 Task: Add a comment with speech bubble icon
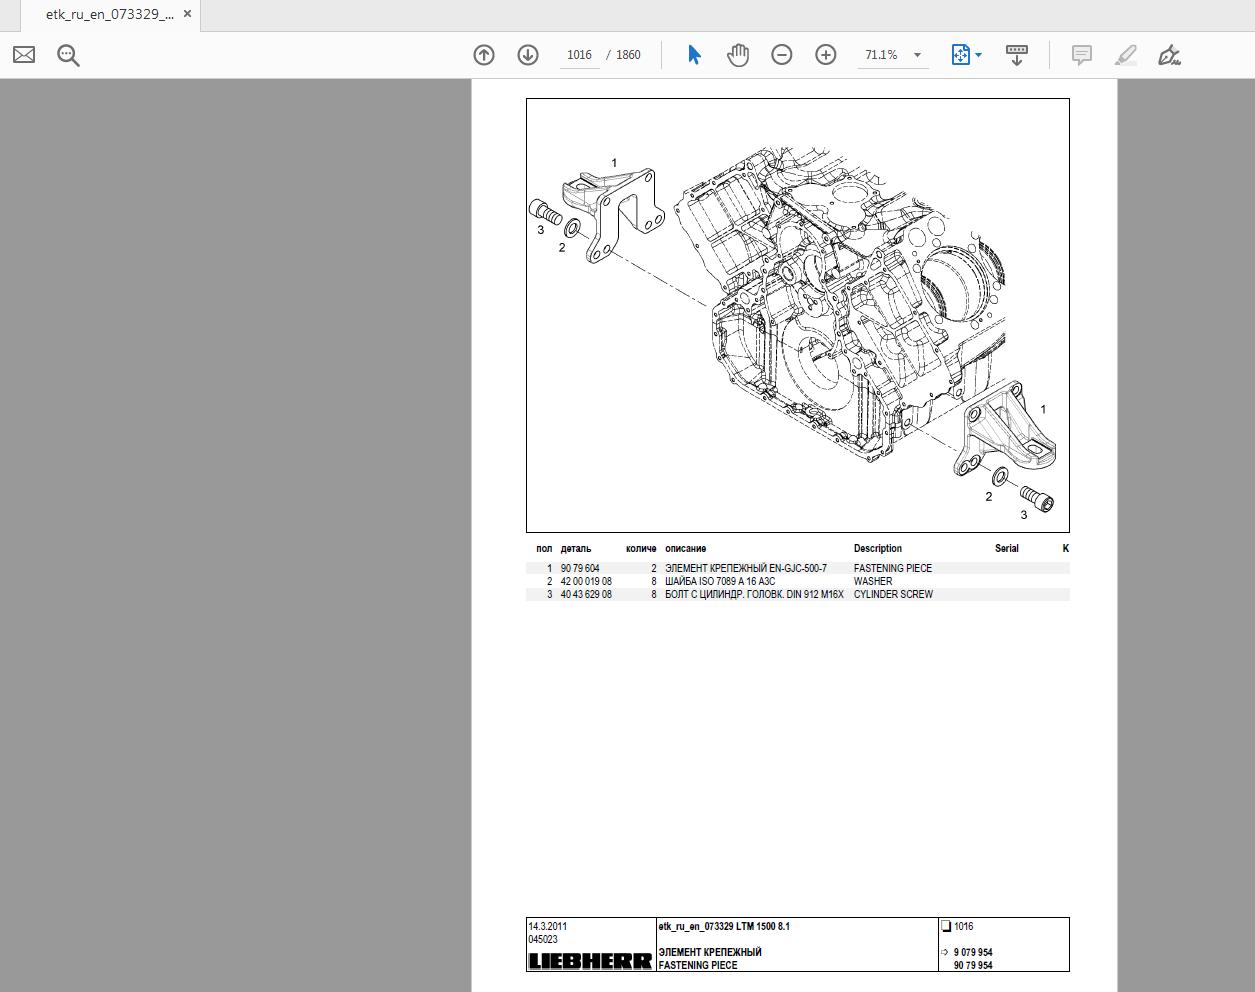[1081, 55]
